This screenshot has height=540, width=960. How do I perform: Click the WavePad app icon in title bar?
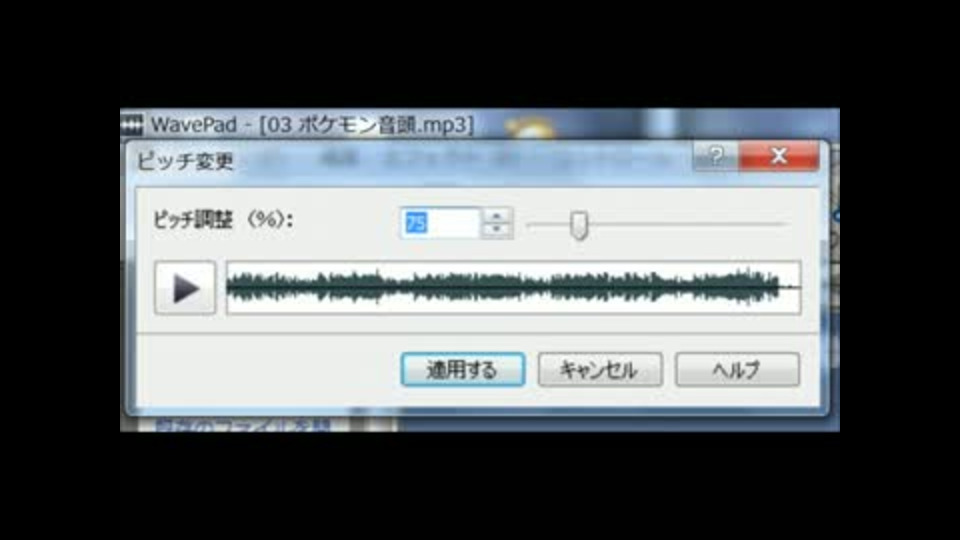pyautogui.click(x=132, y=124)
